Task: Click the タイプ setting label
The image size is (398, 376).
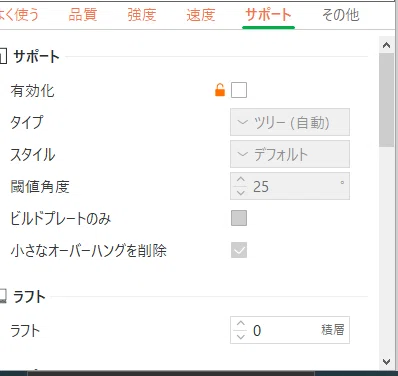Action: pyautogui.click(x=27, y=122)
